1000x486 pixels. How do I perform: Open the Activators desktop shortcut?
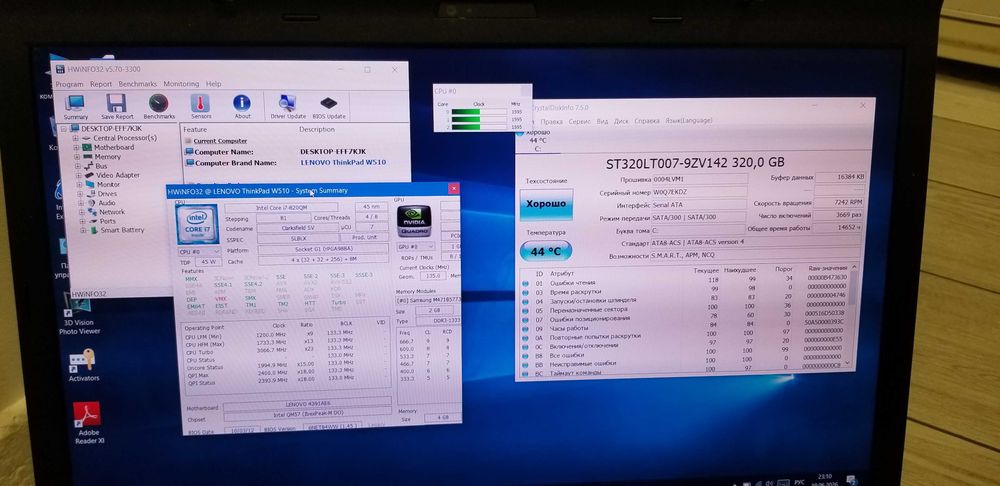84,365
